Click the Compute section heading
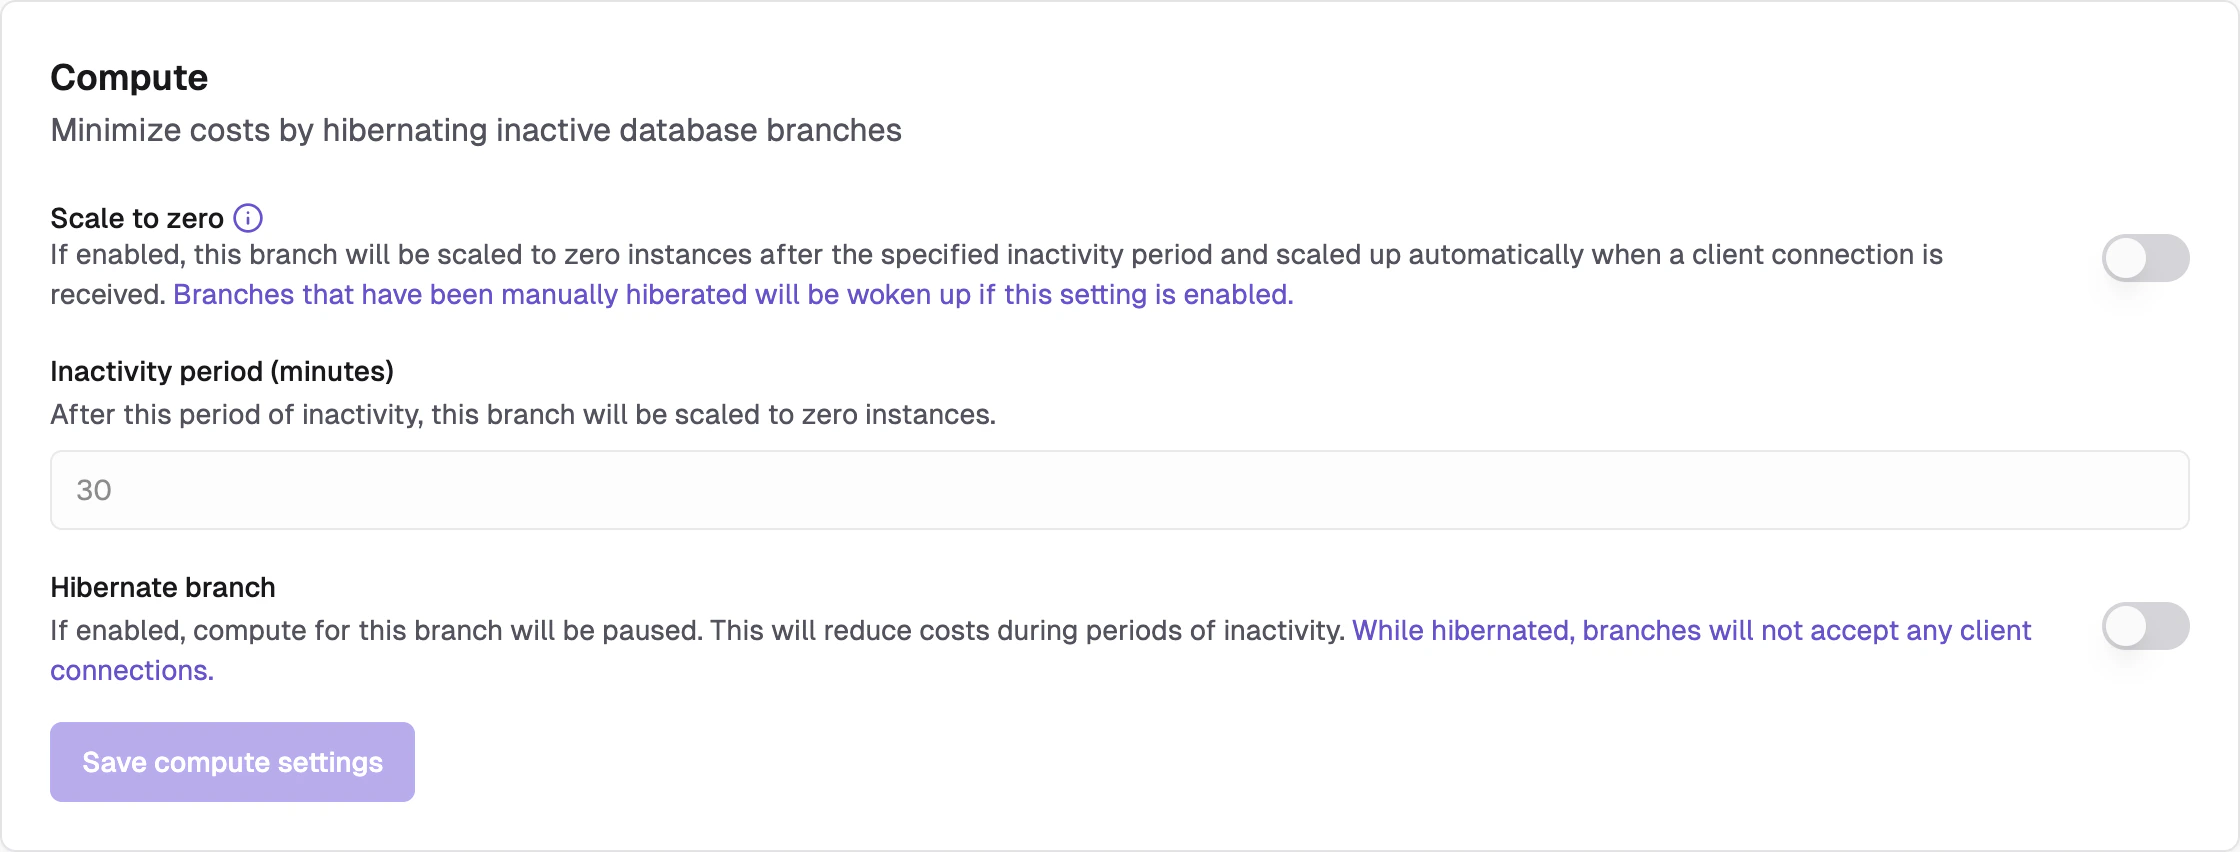 click(129, 76)
